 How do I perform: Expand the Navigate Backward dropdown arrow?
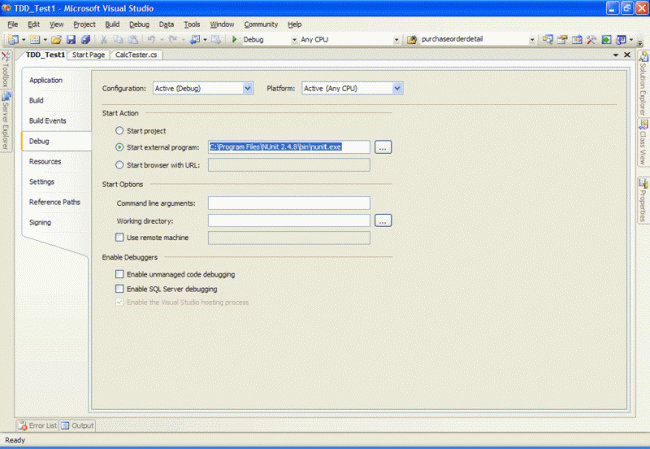coord(205,40)
